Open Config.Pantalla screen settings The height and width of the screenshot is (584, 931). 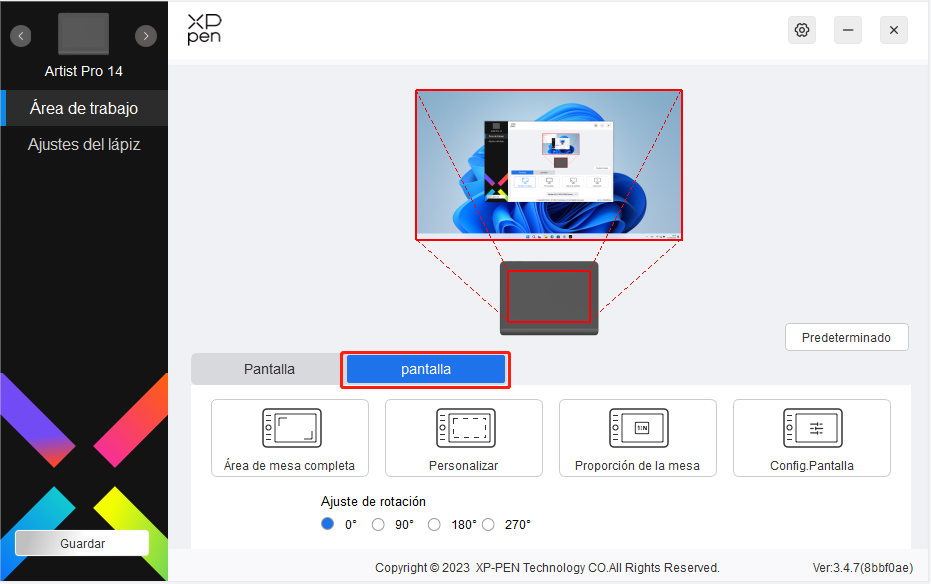click(812, 438)
